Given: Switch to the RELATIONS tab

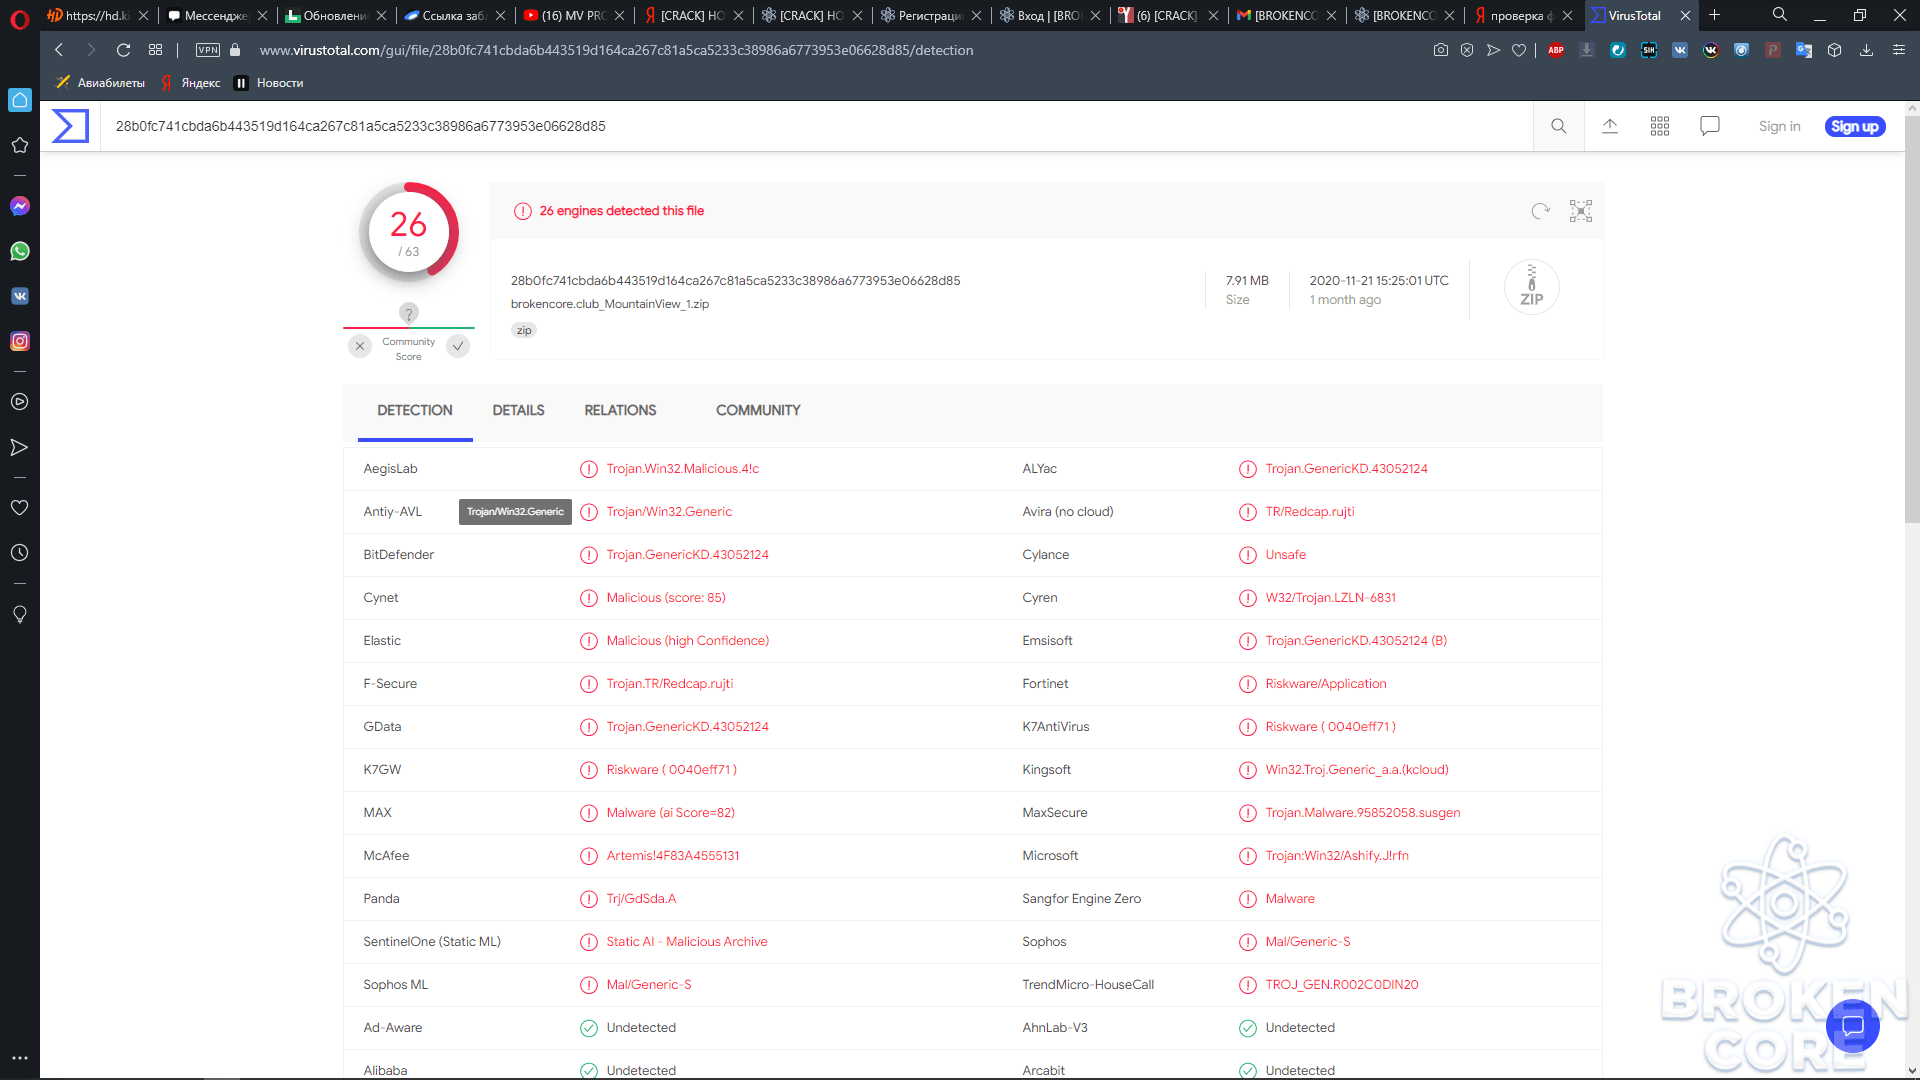Looking at the screenshot, I should pyautogui.click(x=620, y=411).
